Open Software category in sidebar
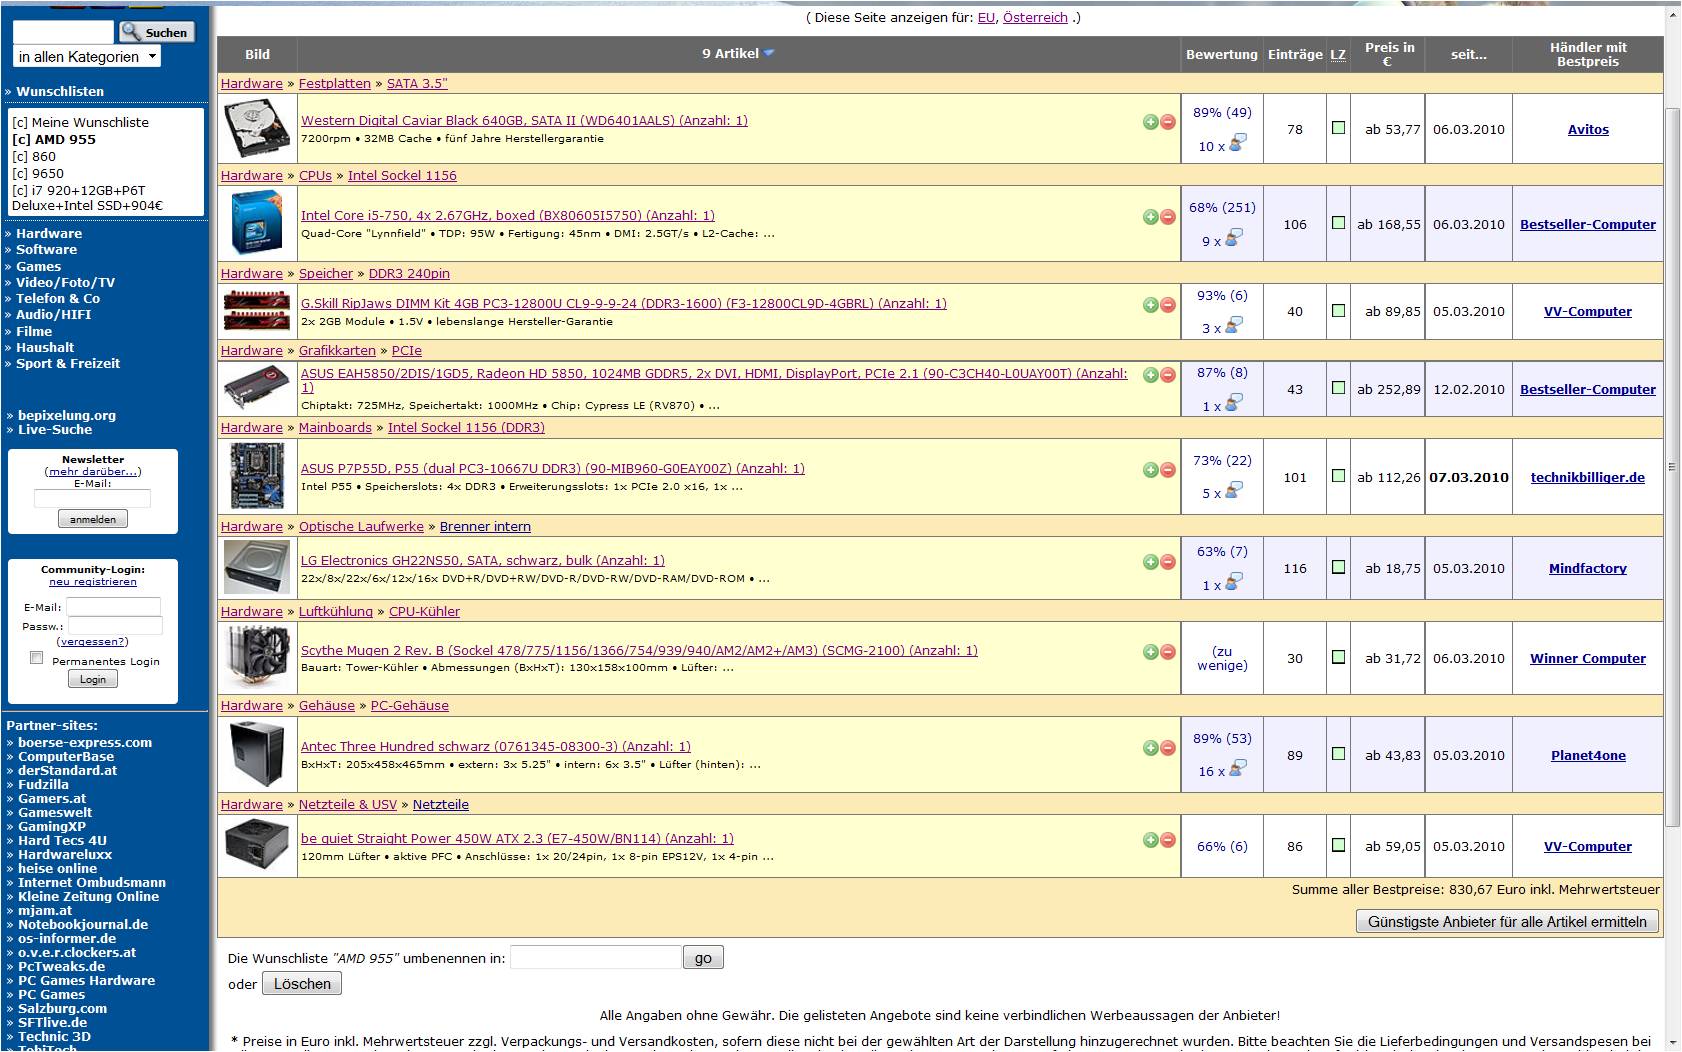 pos(46,250)
